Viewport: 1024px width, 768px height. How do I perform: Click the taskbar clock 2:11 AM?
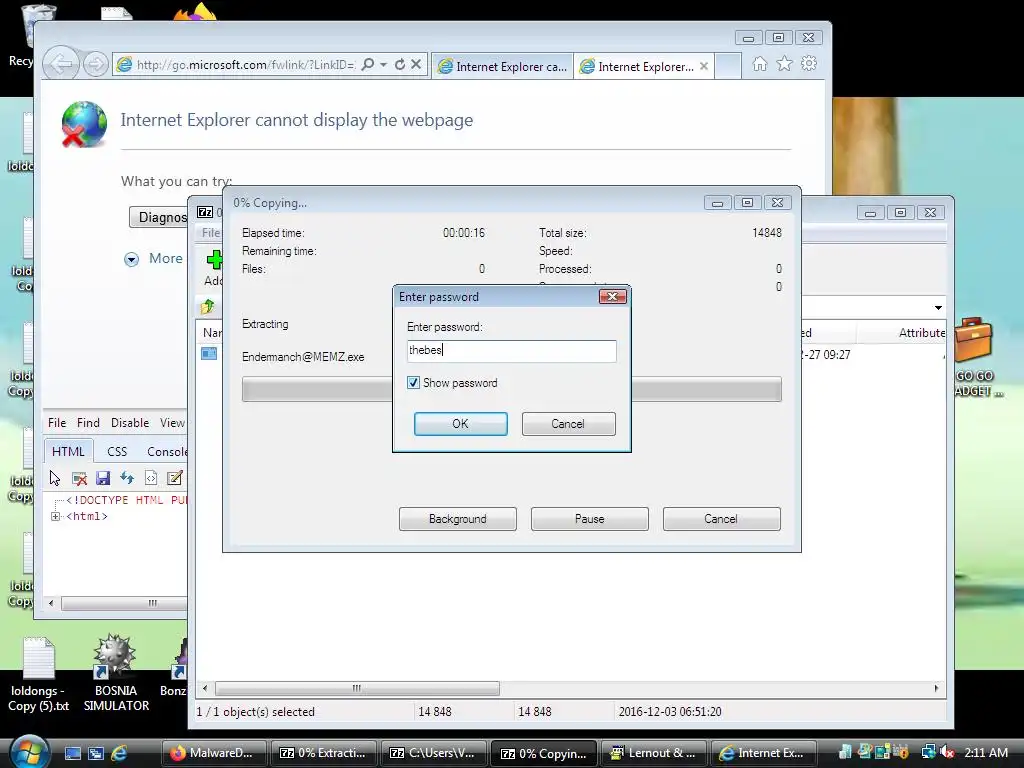(x=986, y=753)
